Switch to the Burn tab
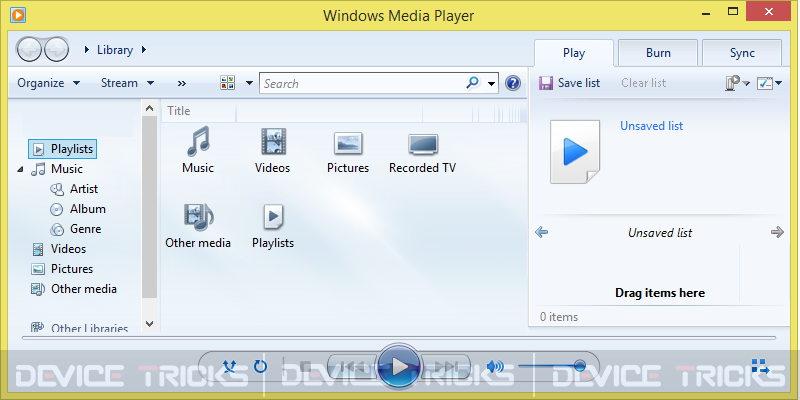Viewport: 800px width, 400px height. coord(658,53)
